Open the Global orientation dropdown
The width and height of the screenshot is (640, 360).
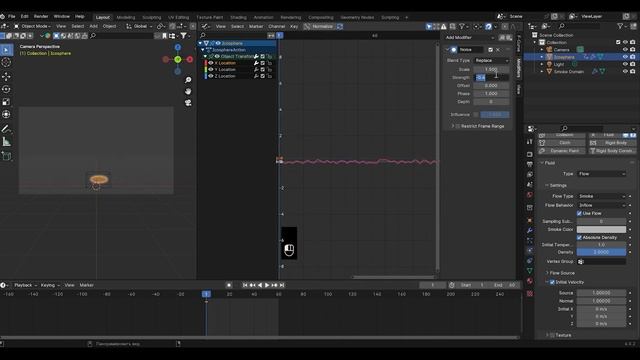(140, 27)
